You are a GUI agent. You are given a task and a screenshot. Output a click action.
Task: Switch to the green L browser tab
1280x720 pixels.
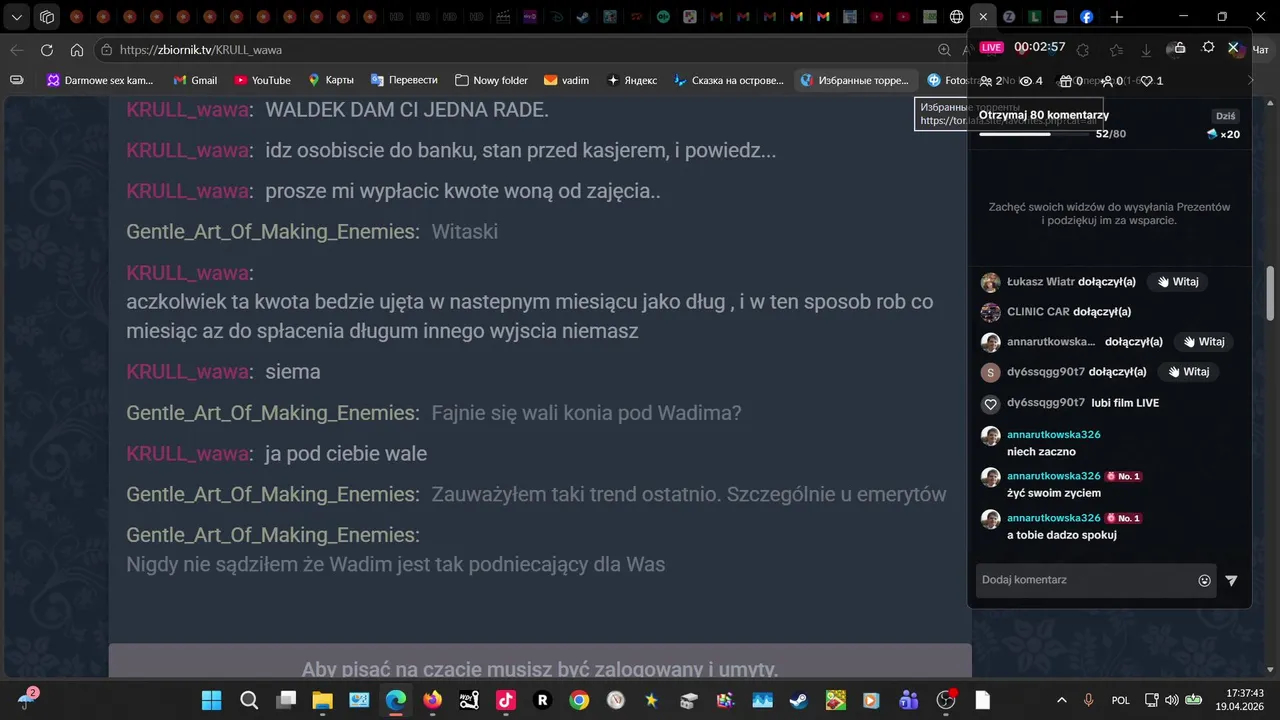coord(1035,17)
